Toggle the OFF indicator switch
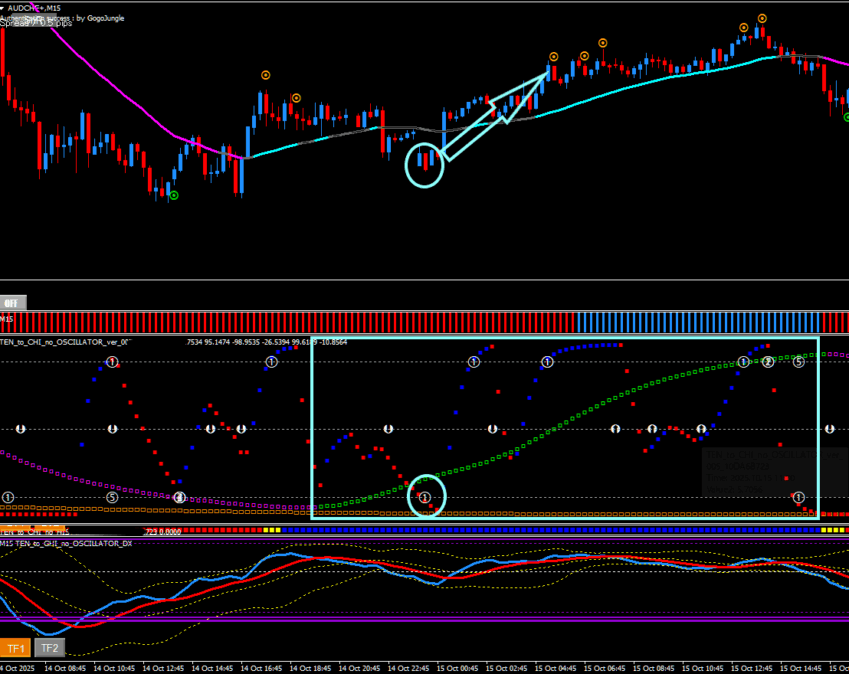849x674 pixels. pos(13,302)
